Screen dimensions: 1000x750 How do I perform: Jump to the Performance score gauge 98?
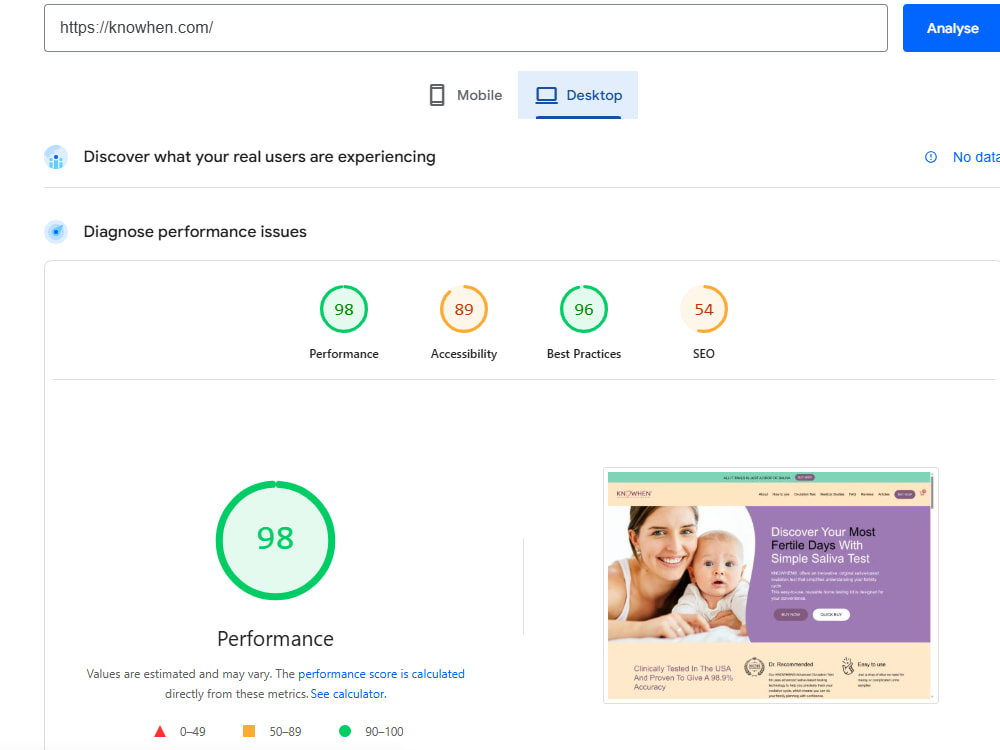[344, 309]
